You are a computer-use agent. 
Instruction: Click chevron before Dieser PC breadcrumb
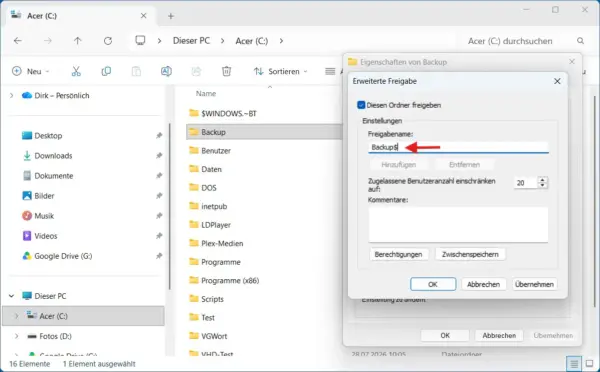pyautogui.click(x=160, y=41)
